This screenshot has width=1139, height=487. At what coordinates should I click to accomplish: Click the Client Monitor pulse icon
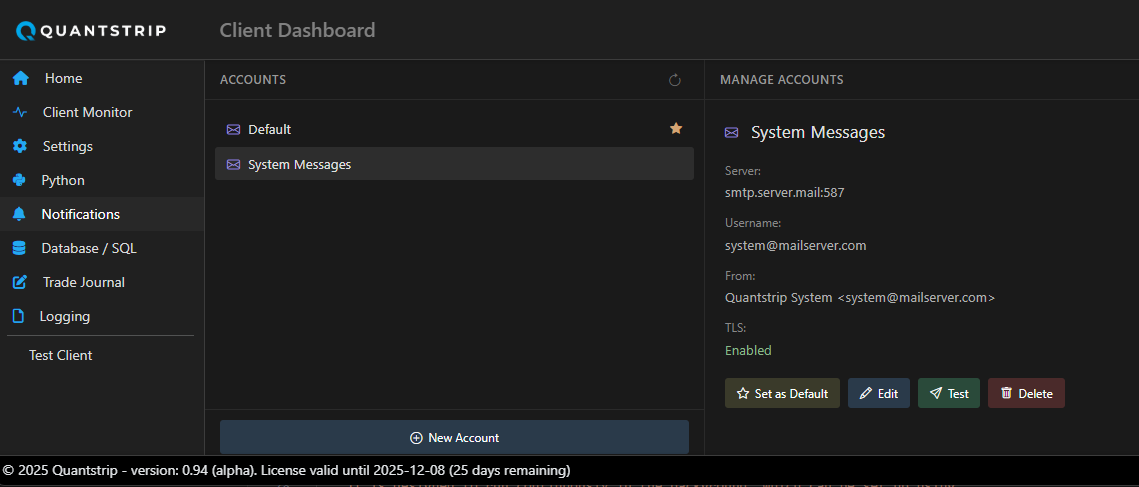tap(20, 112)
